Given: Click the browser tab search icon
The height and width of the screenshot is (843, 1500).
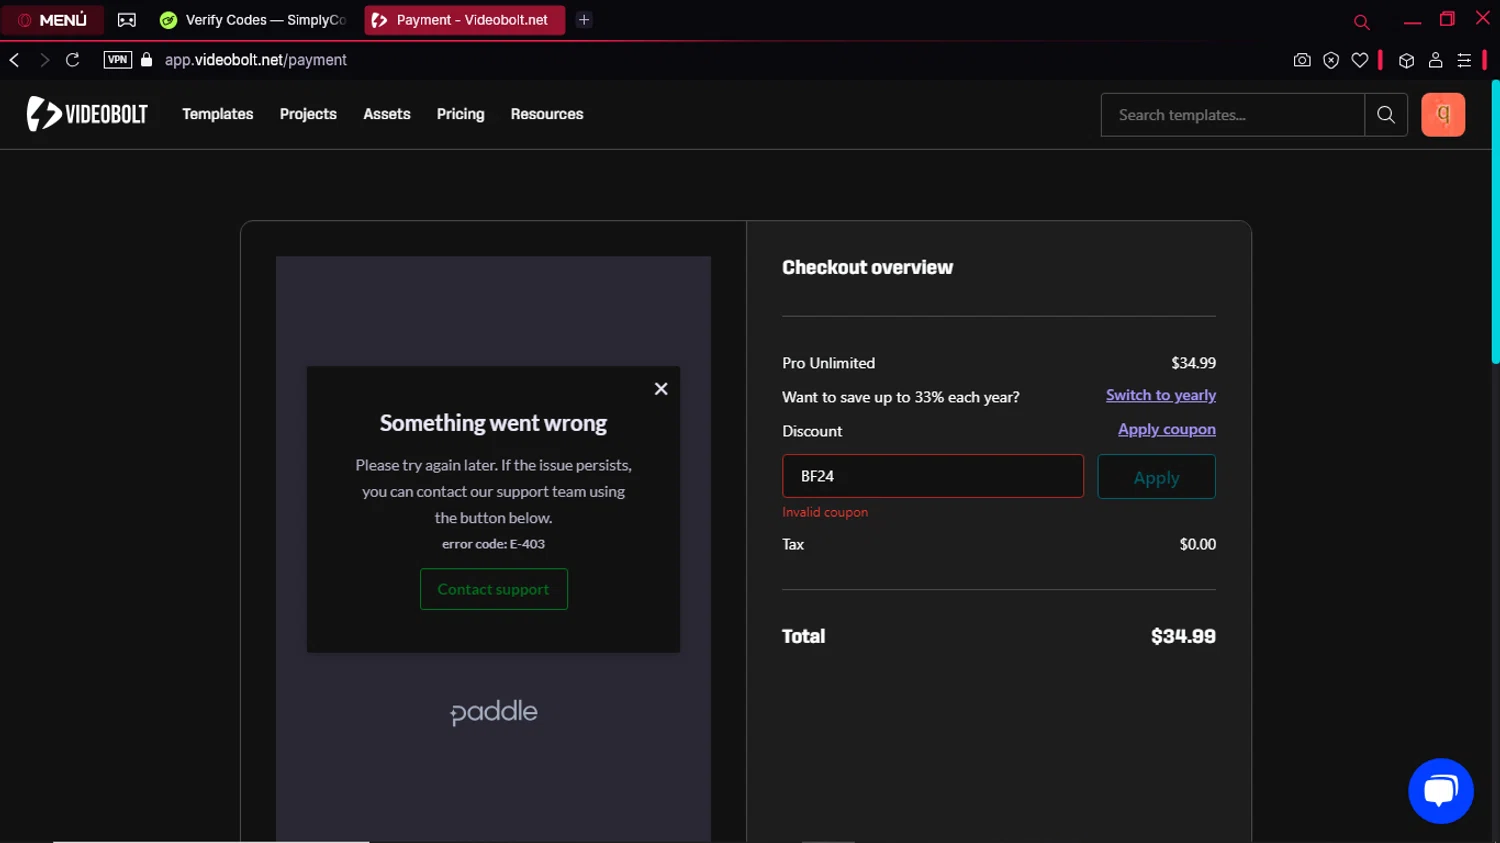Looking at the screenshot, I should [1361, 21].
